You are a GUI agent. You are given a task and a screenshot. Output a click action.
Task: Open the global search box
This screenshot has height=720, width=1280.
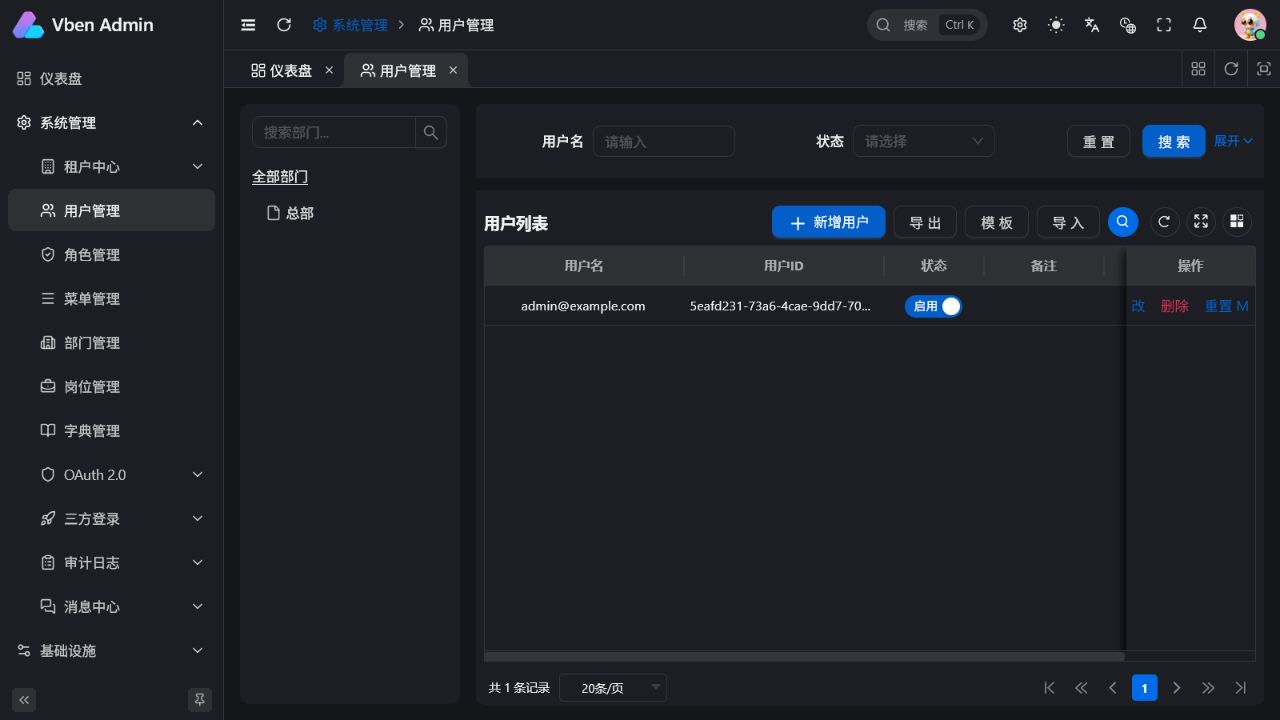[927, 25]
